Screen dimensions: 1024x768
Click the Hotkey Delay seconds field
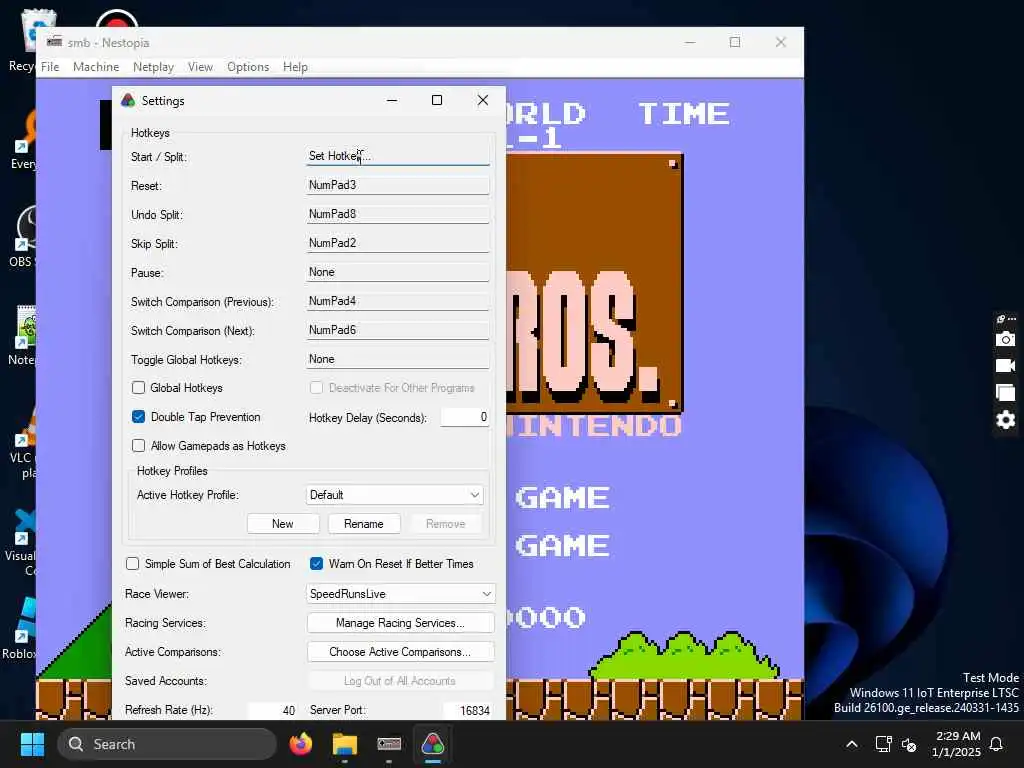coord(464,417)
